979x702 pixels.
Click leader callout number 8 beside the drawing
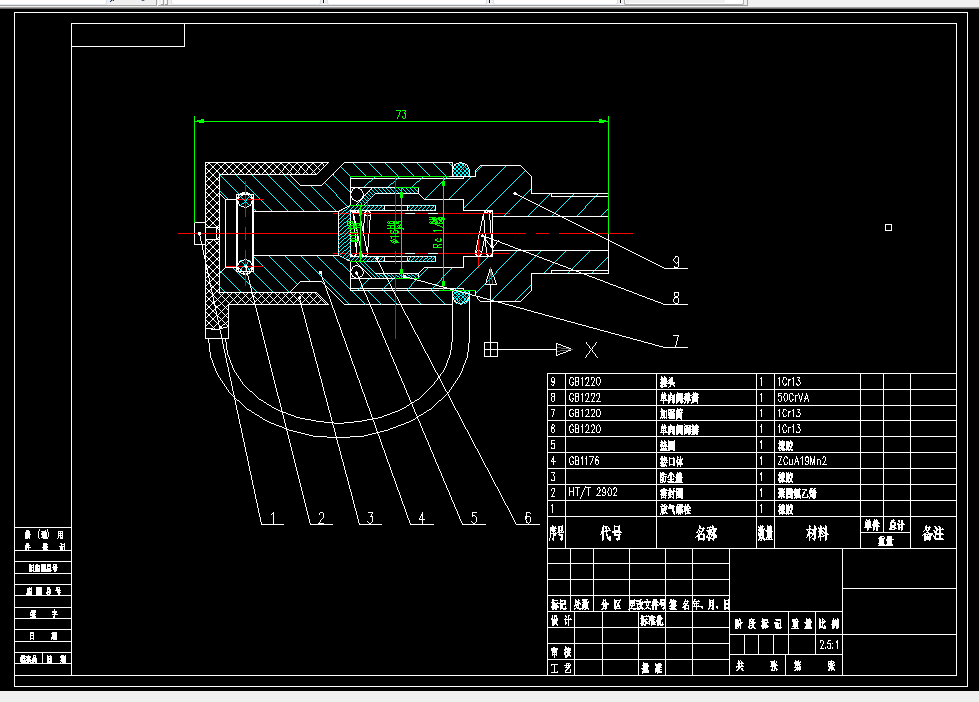click(x=676, y=298)
